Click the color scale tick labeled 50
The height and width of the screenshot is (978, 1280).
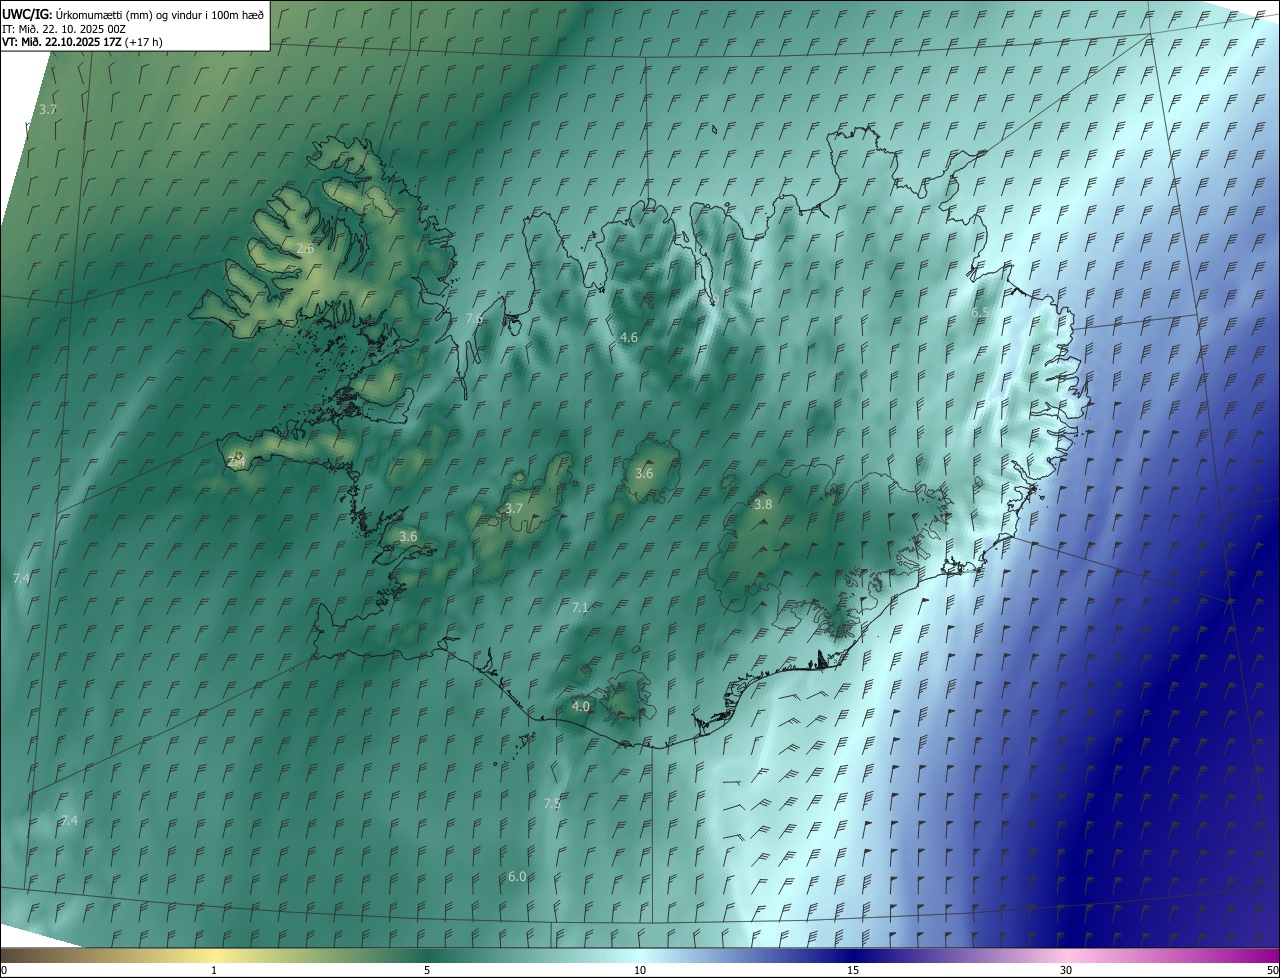1272,970
